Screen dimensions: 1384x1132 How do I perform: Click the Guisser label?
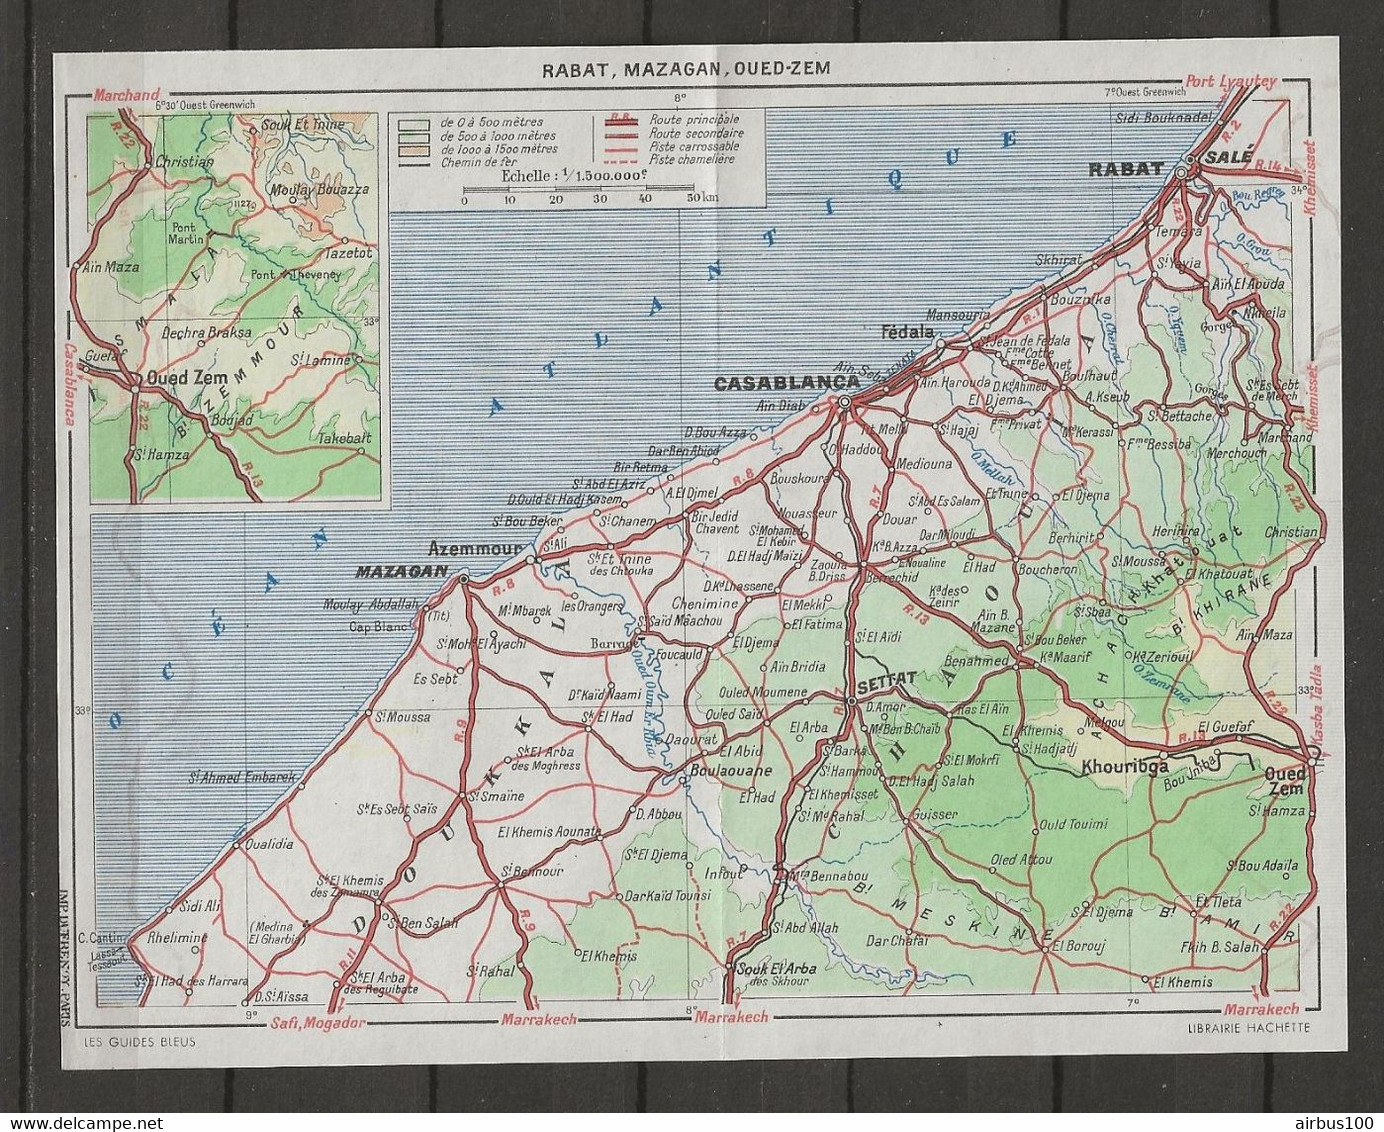coord(937,815)
